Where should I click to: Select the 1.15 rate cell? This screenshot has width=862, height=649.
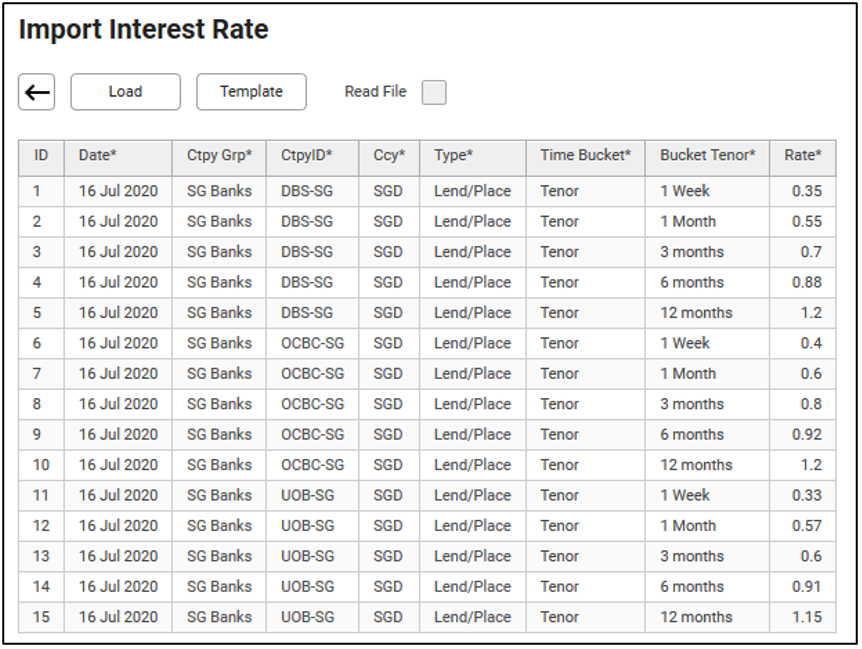(x=806, y=617)
